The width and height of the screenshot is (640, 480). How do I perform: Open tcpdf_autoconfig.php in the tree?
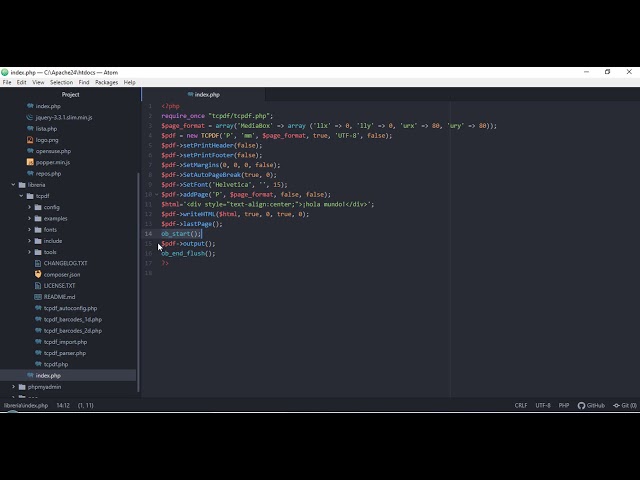tap(70, 308)
